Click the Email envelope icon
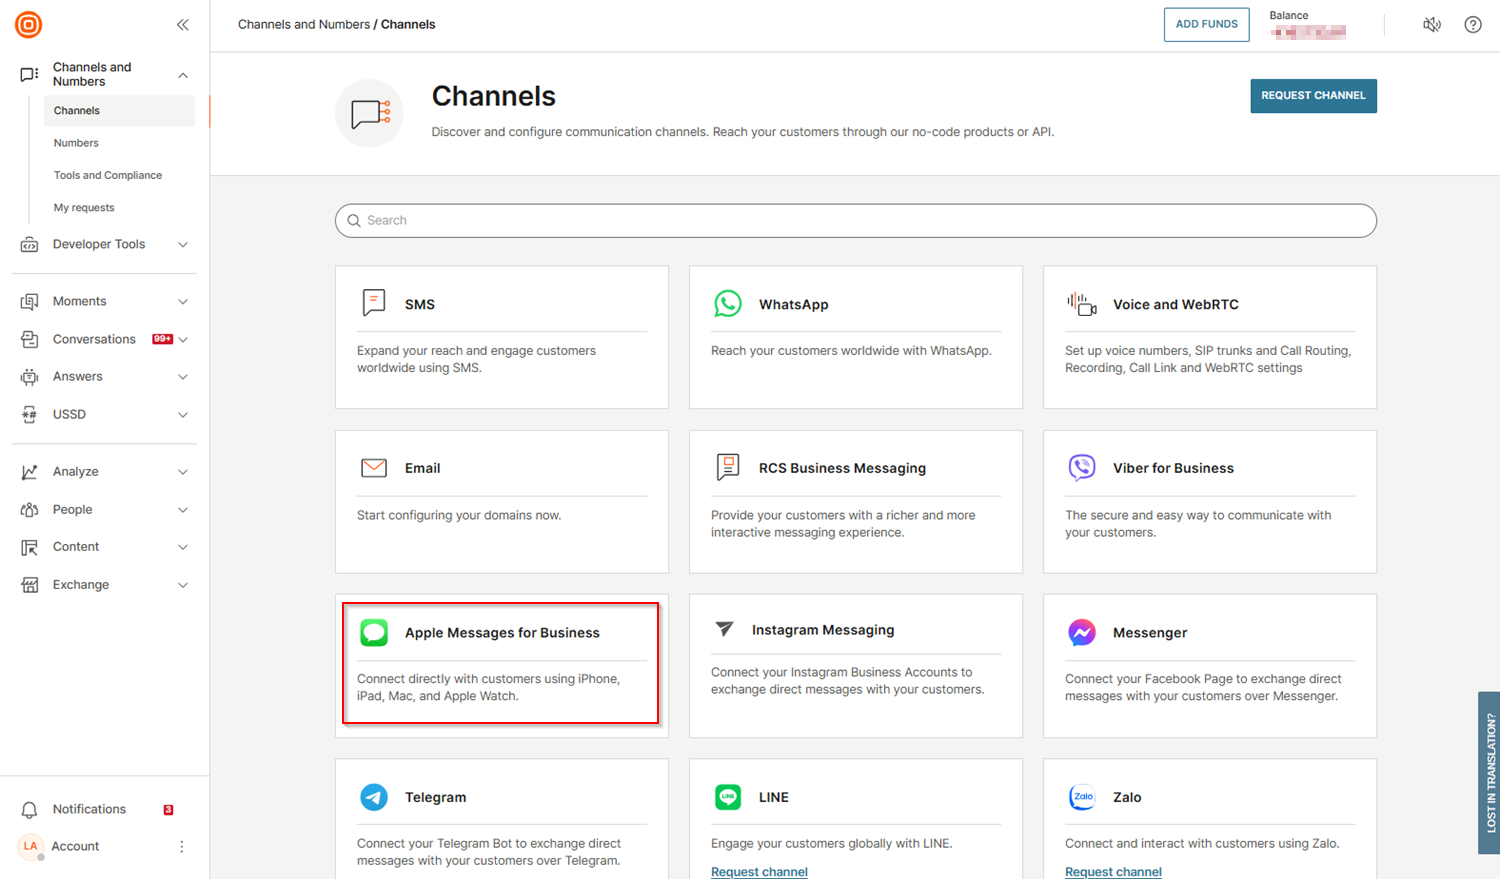This screenshot has height=879, width=1500. click(374, 468)
